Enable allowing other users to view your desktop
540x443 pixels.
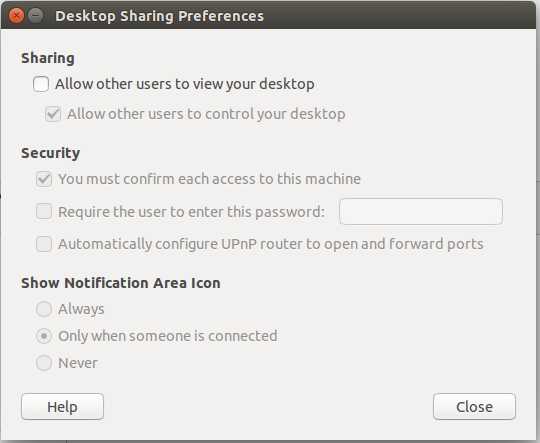tap(41, 84)
